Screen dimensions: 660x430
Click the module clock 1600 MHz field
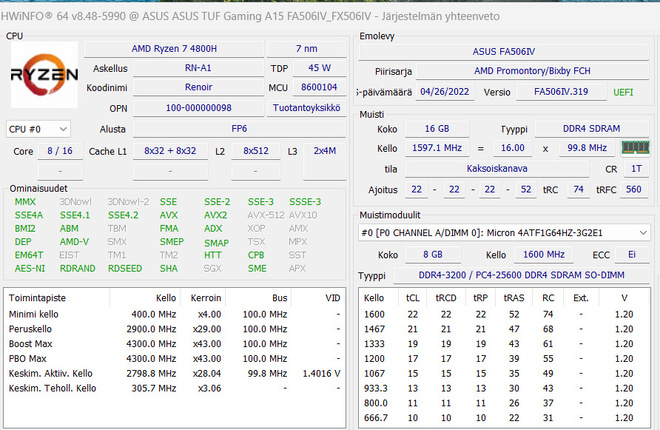point(544,255)
